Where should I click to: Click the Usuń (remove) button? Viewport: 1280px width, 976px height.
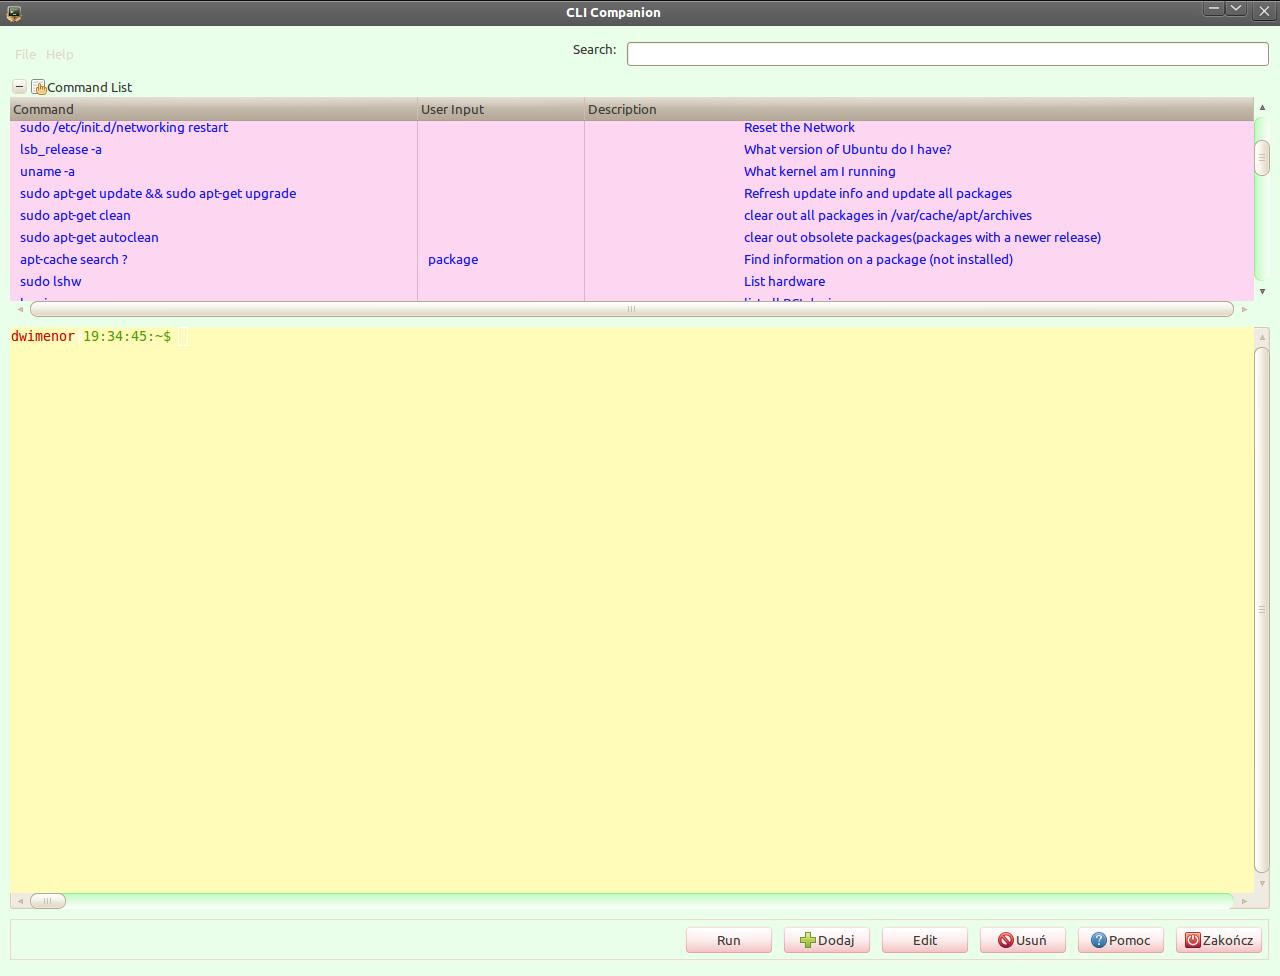point(1023,940)
